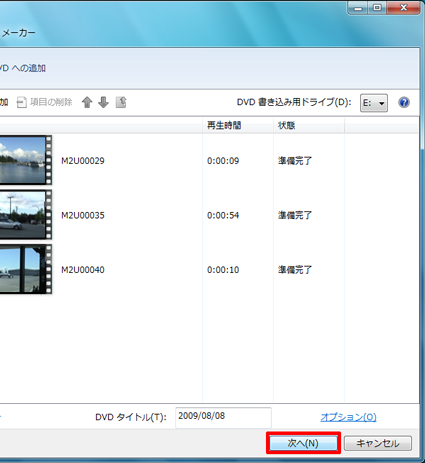Screen dimensions: 425x463
Task: Select the M2U00029 video thumbnail
Action: [x=26, y=160]
